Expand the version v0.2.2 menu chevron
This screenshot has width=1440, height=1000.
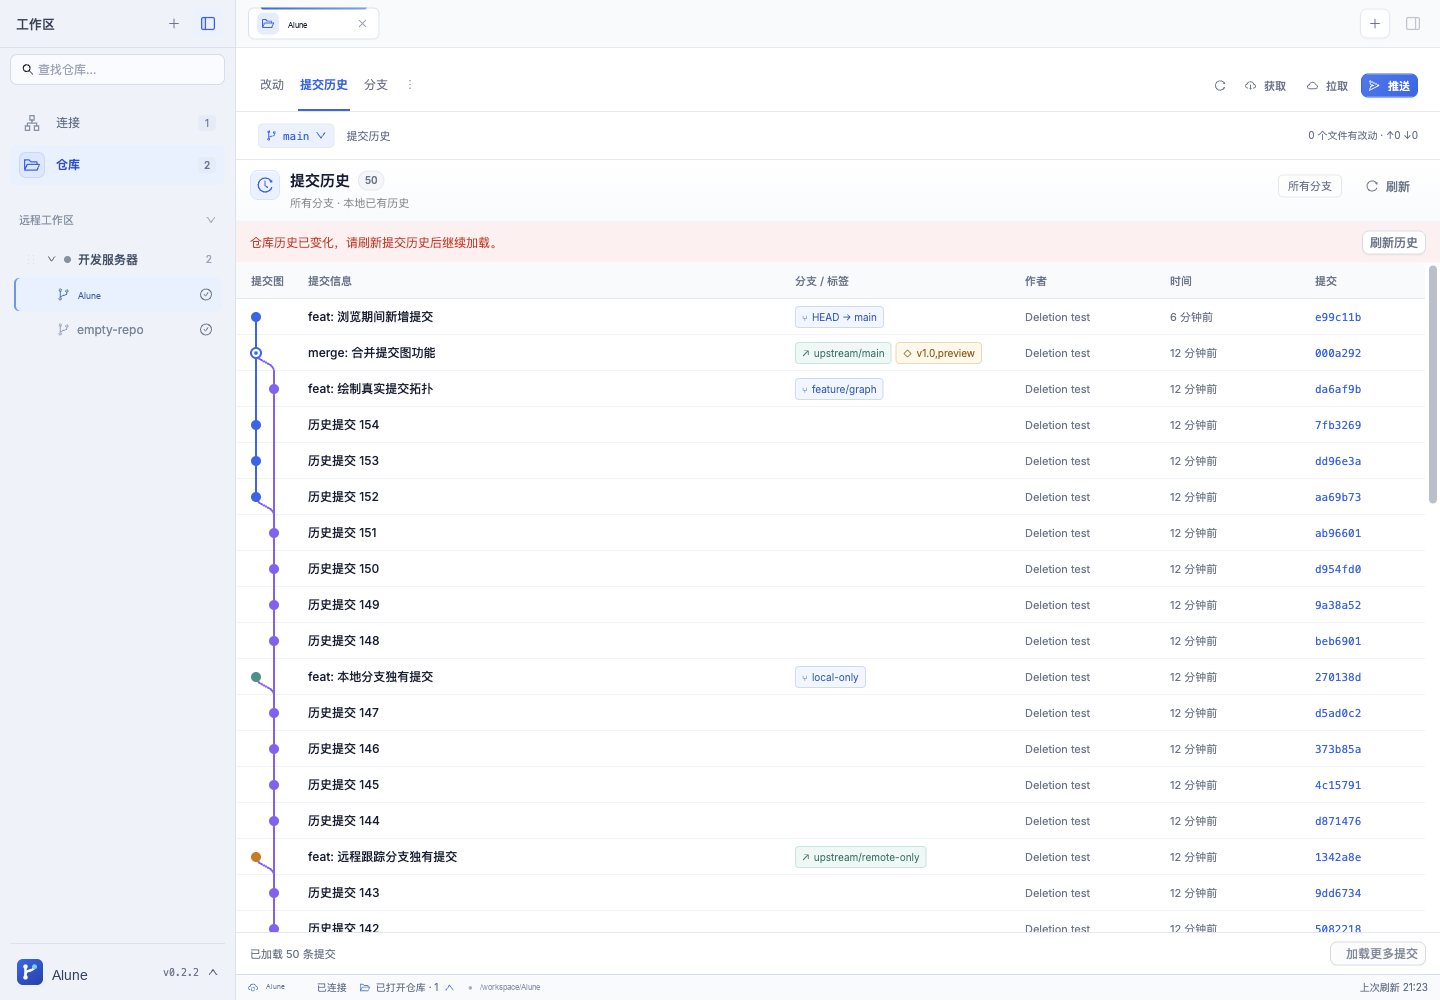pos(213,972)
